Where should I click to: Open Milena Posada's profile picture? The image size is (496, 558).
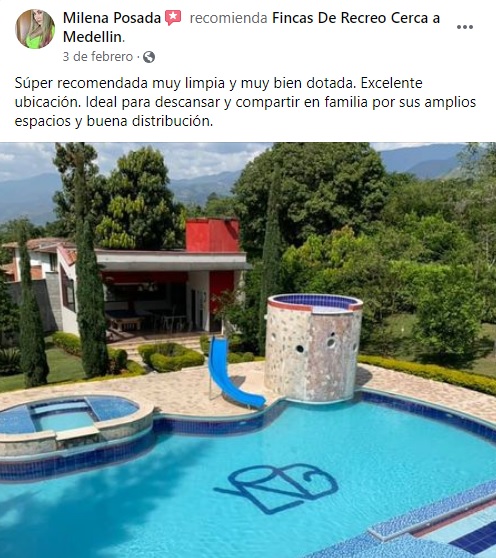[35, 29]
